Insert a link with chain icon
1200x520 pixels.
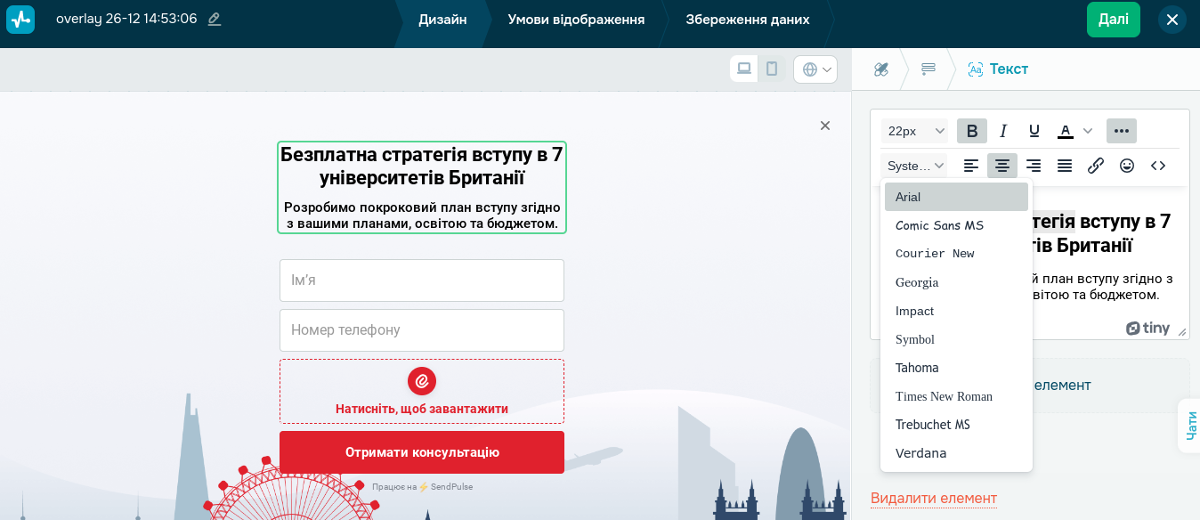[x=1096, y=166]
